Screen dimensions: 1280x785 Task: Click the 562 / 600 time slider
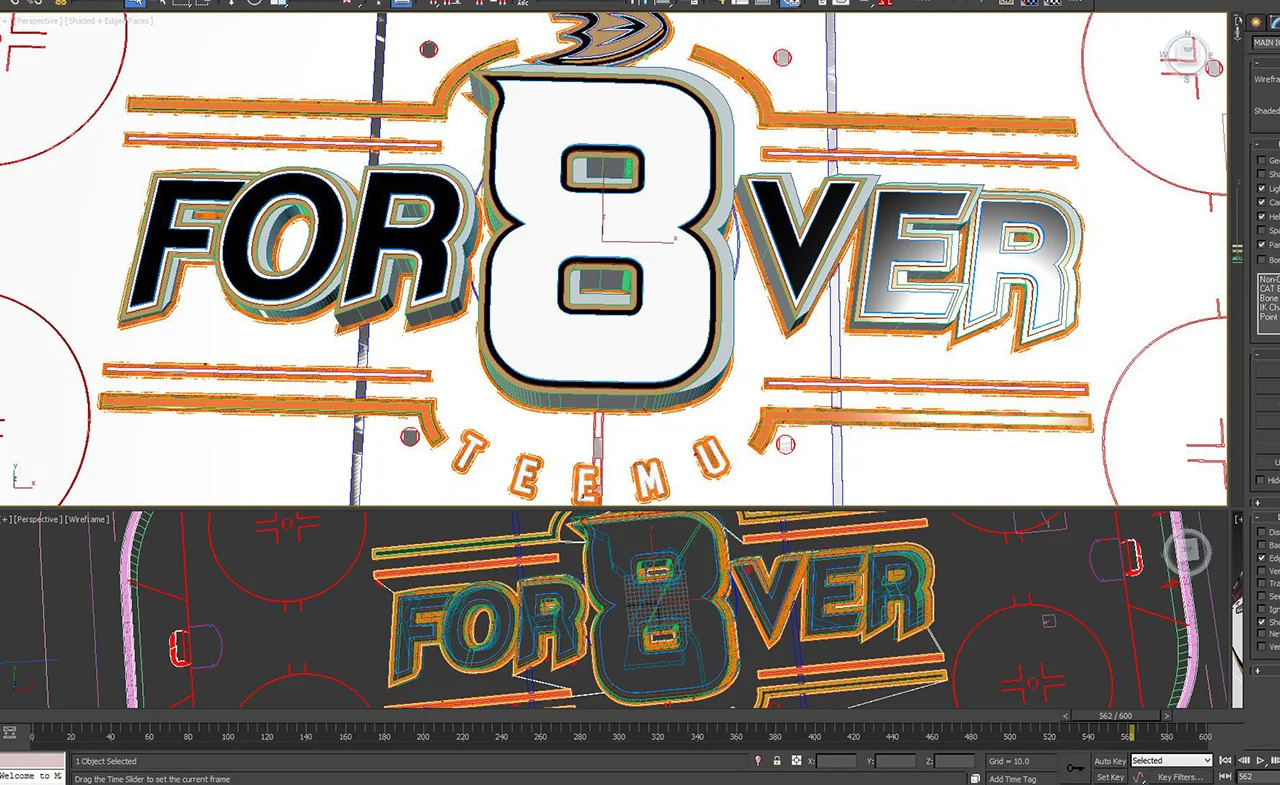(x=1117, y=715)
